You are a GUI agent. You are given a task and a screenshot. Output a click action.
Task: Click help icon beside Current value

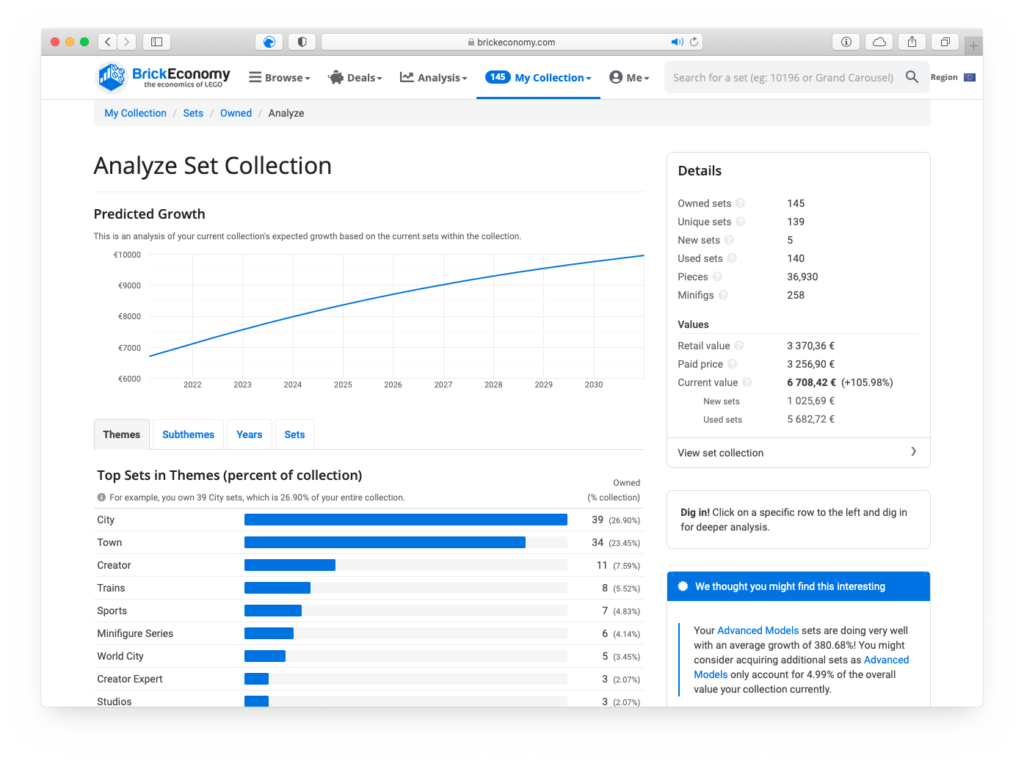click(x=746, y=383)
